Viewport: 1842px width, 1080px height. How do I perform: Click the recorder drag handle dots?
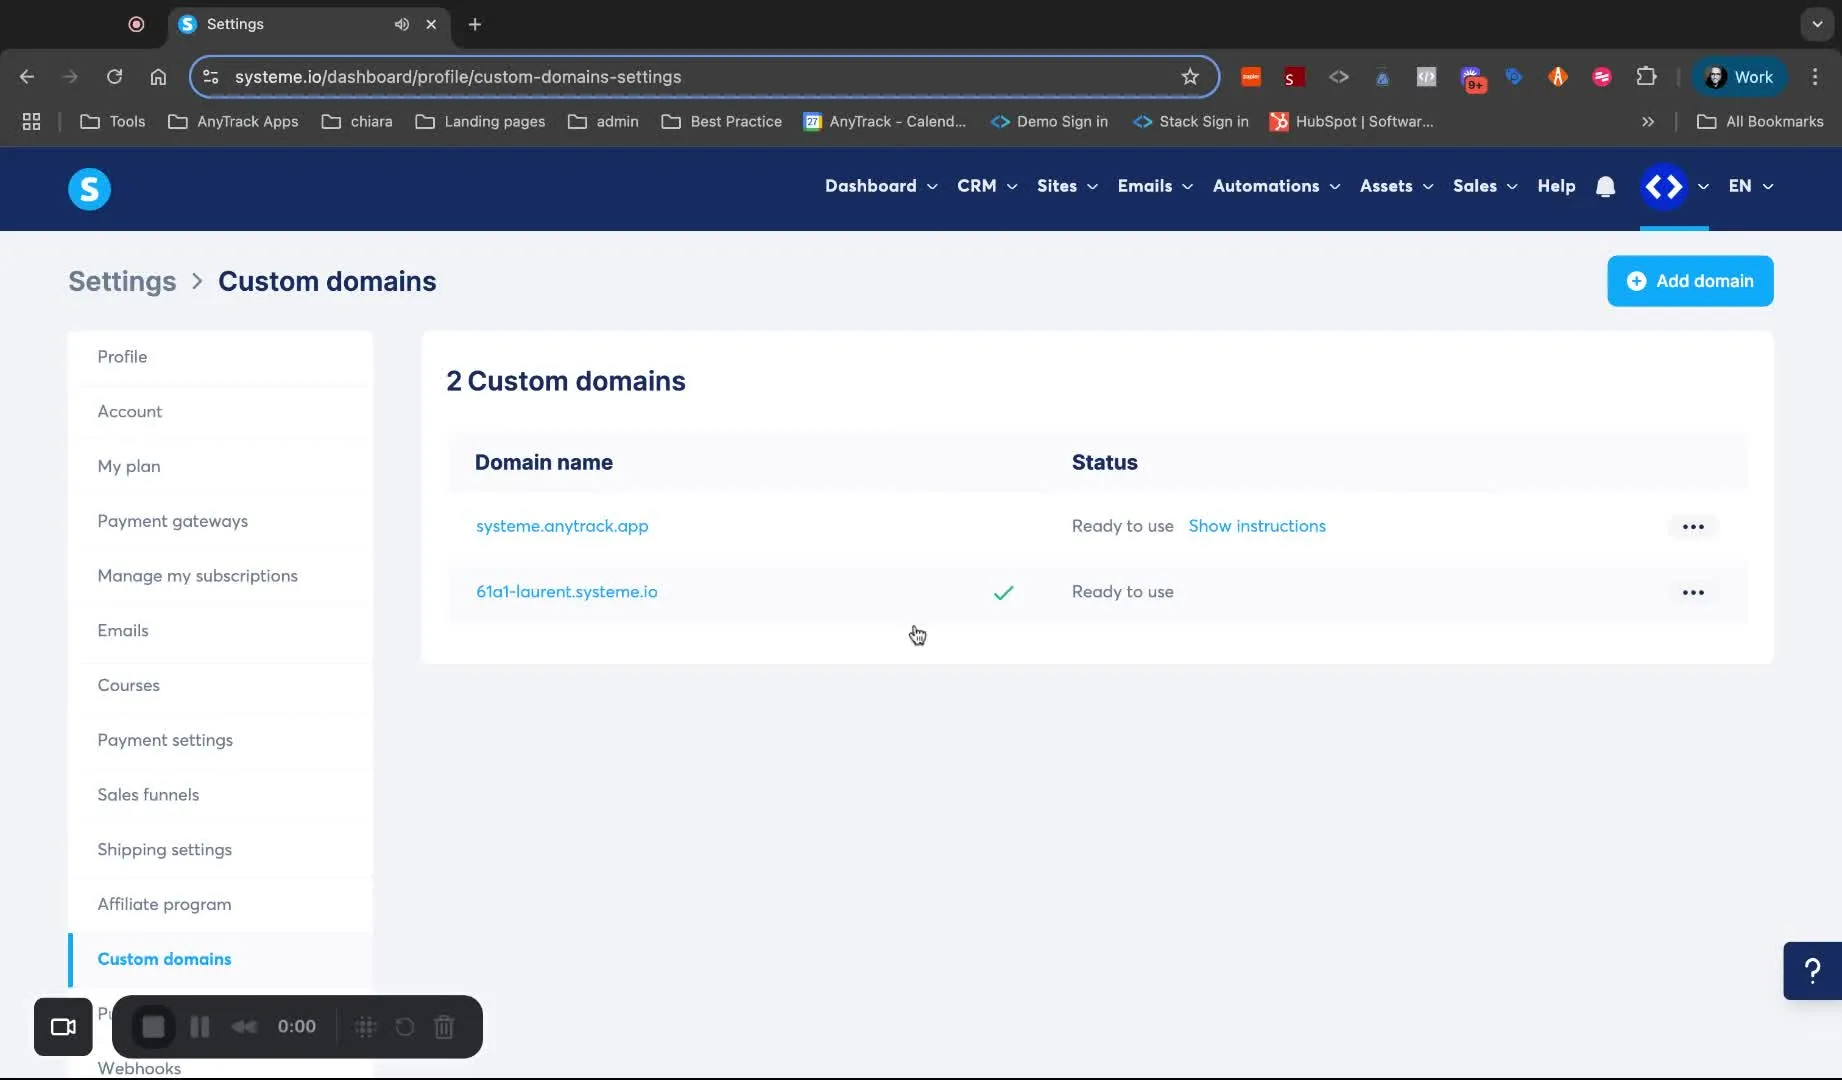click(365, 1027)
